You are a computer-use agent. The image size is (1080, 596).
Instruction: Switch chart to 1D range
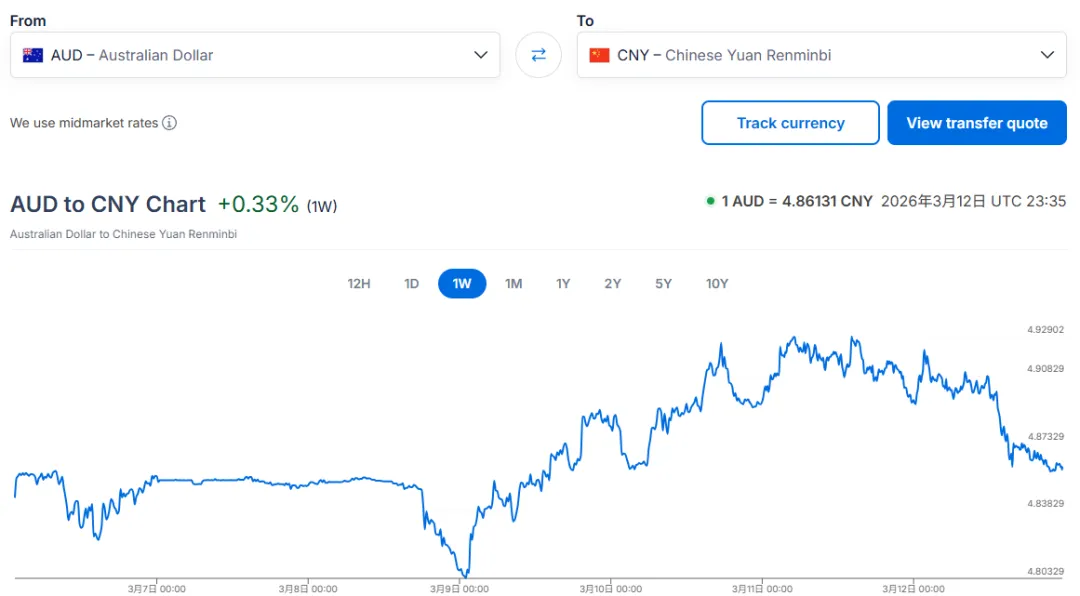(411, 284)
